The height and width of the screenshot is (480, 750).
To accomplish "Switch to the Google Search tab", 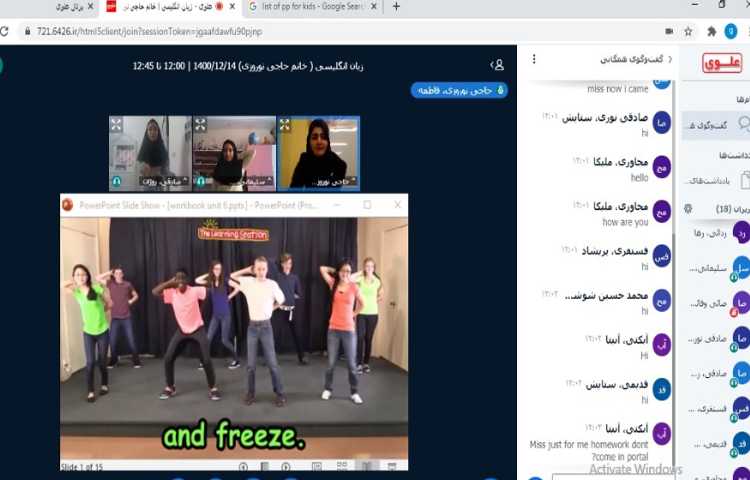I will pos(310,7).
